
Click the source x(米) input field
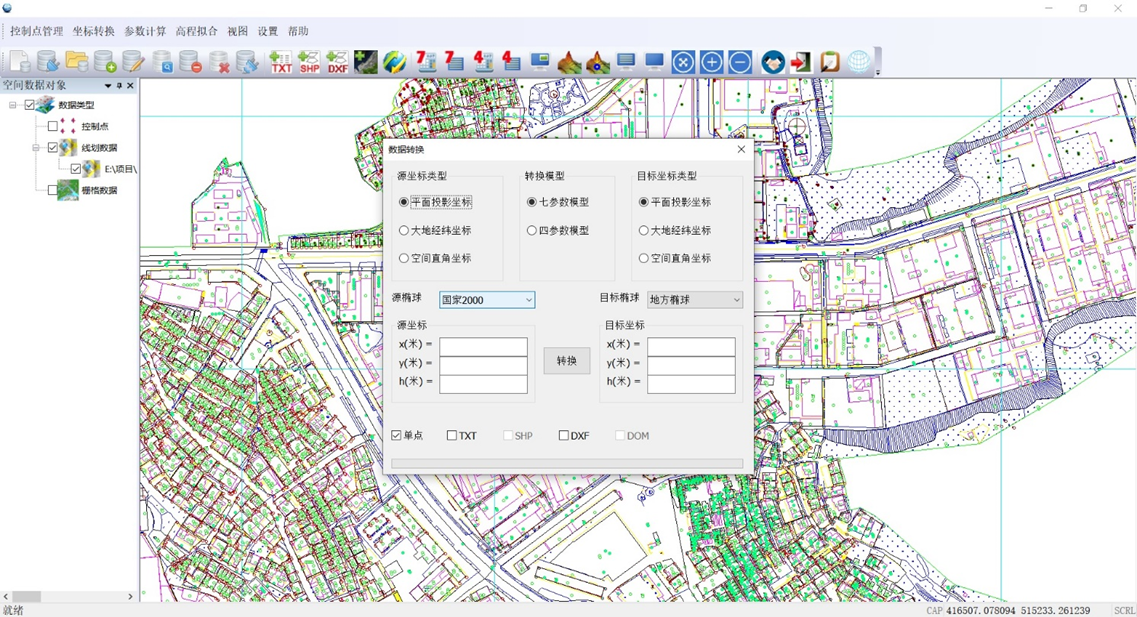pos(483,346)
